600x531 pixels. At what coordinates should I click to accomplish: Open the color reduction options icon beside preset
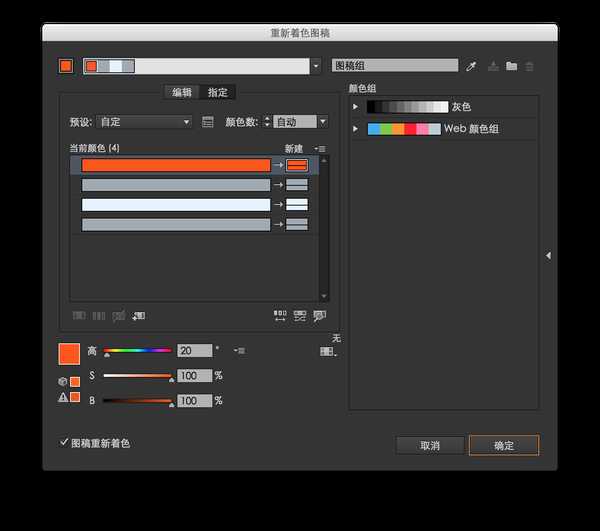pos(207,122)
